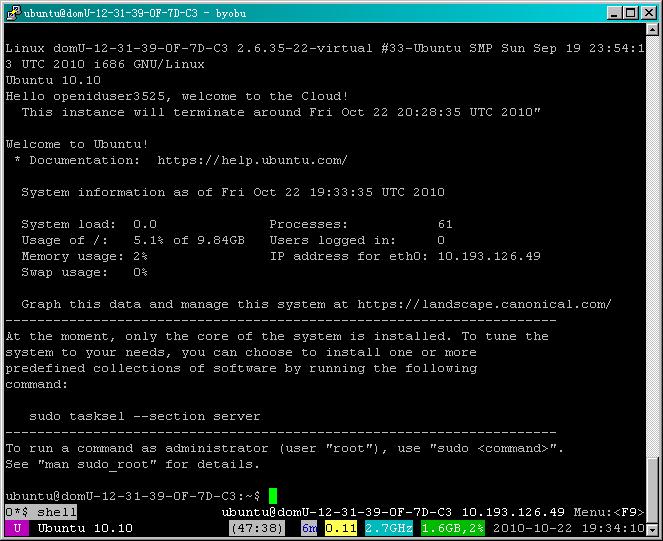Click the 'Welcome to Ubuntu!' line
Screen dimensions: 663x541
77,144
